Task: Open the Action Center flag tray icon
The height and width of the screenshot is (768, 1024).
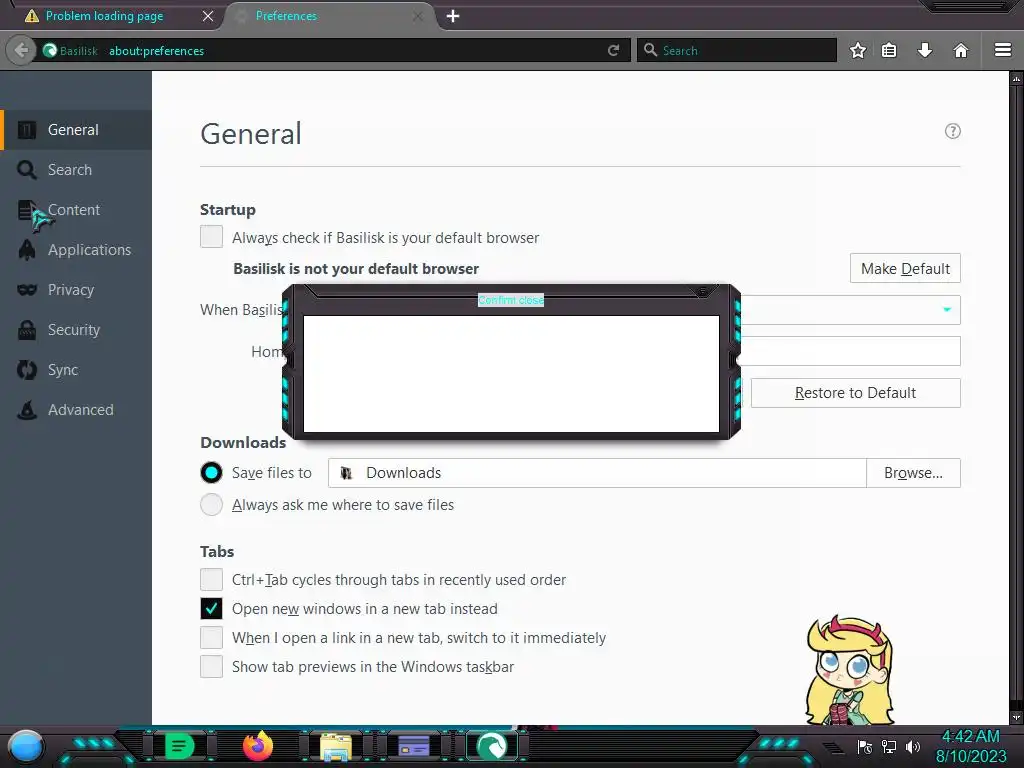Action: tap(865, 747)
